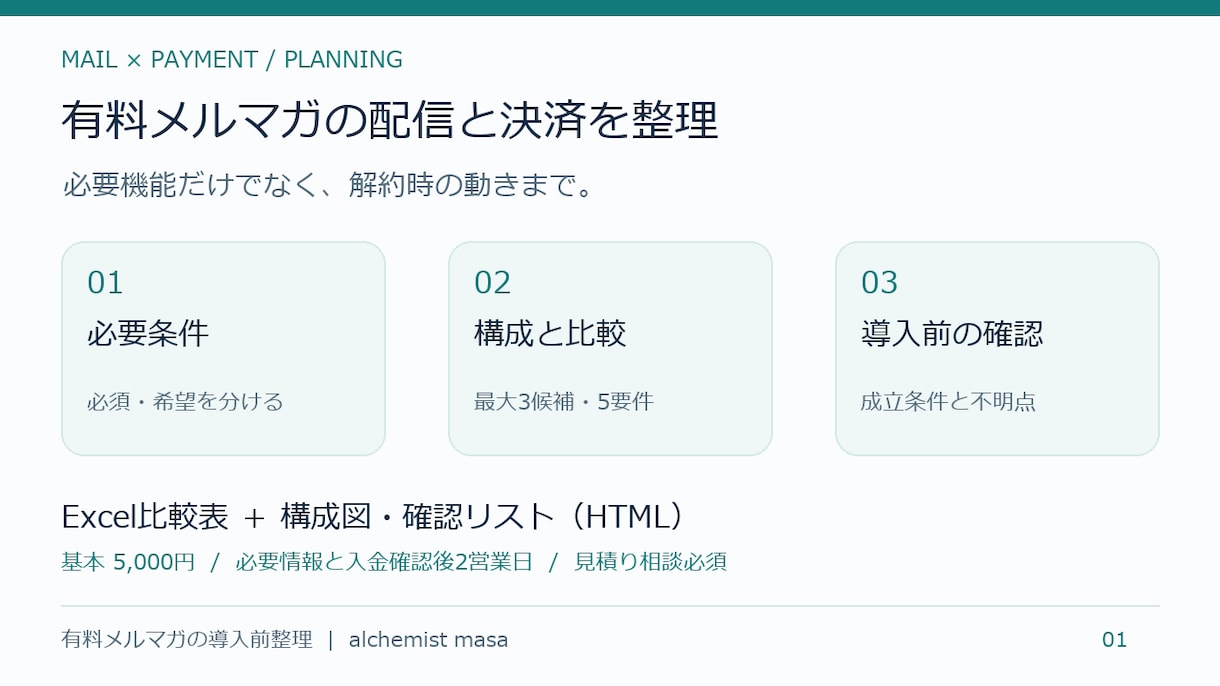Screen dimensions: 1220x686
Task: Click 'Excel比較表 ＋ 構成図・確認リスト（HTML）' line
Action: [375, 517]
